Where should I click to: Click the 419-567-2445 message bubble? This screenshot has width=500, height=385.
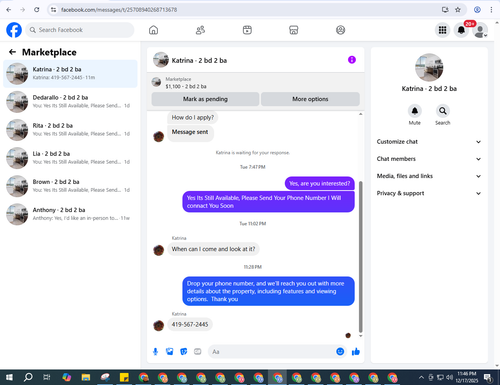pyautogui.click(x=190, y=324)
